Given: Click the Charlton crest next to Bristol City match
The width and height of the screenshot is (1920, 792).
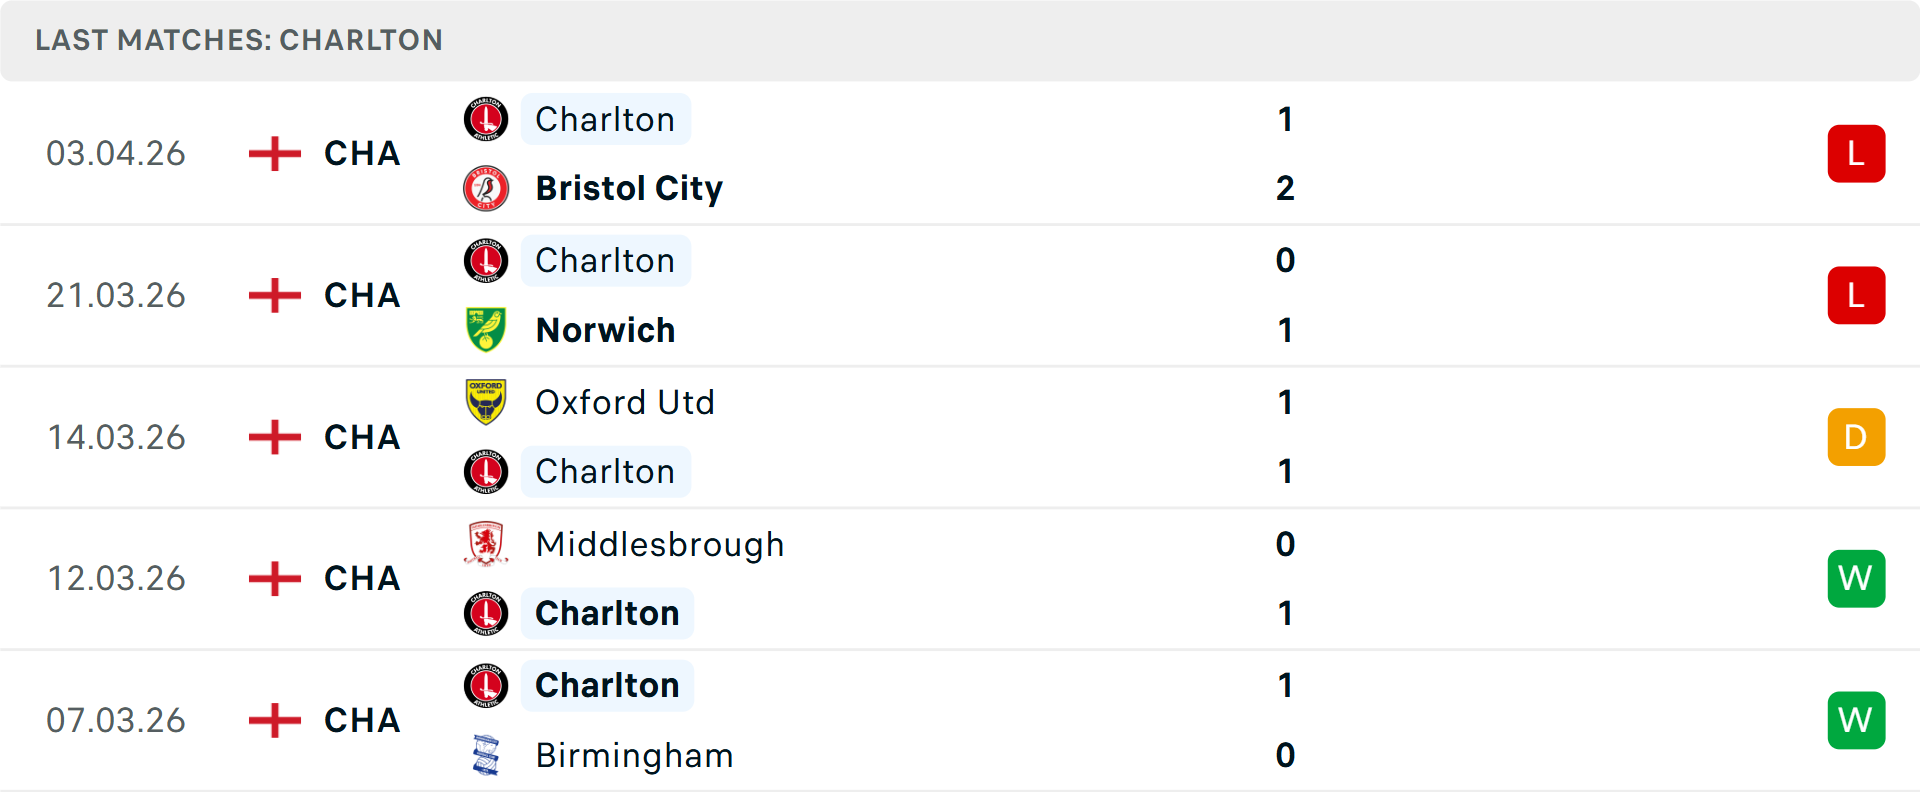Looking at the screenshot, I should point(486,119).
